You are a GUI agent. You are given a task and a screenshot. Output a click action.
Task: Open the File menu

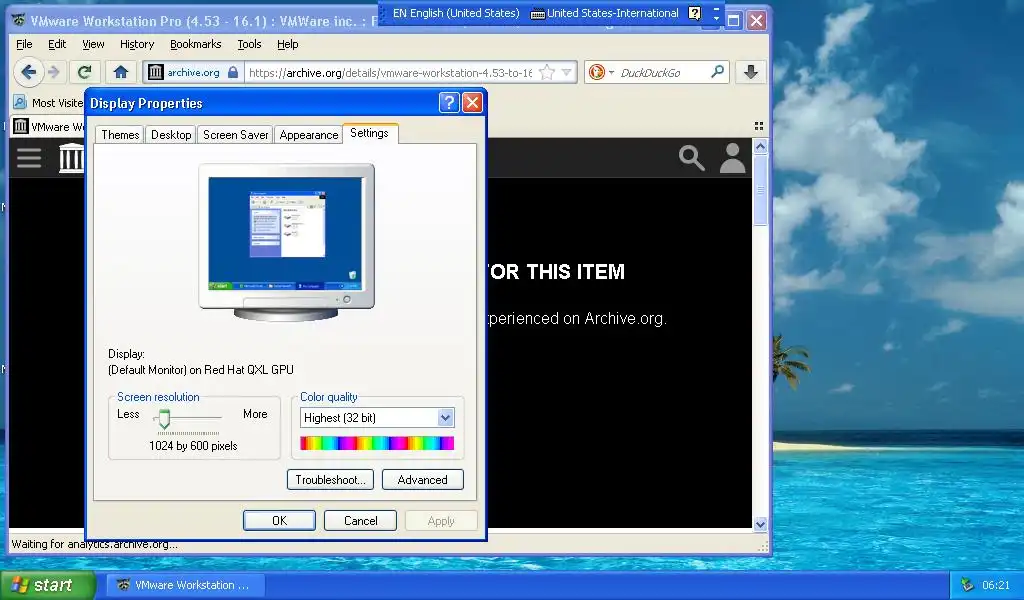24,44
